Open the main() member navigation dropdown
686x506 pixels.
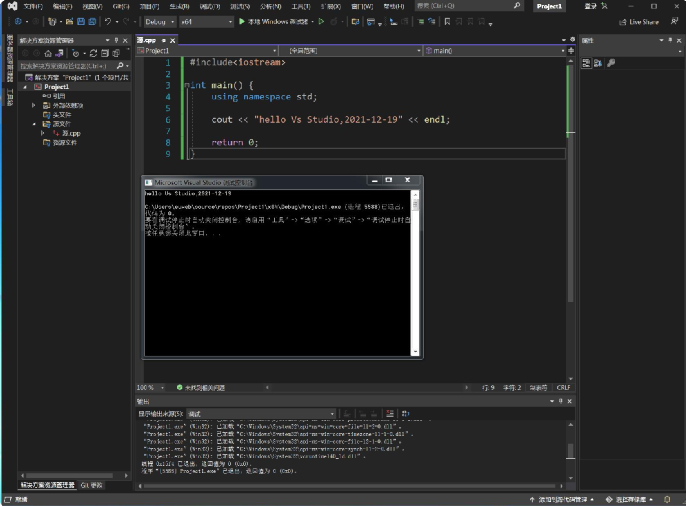[497, 49]
